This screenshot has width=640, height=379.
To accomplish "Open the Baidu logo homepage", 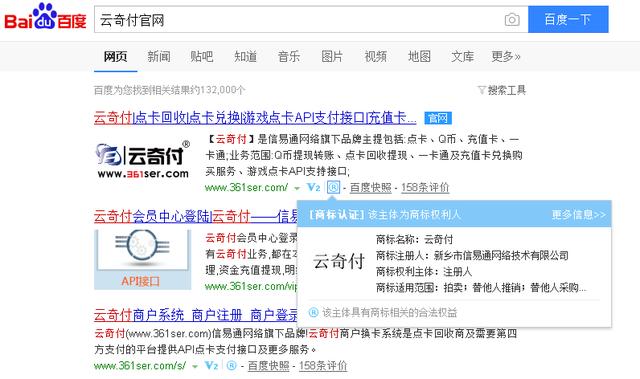I will pyautogui.click(x=45, y=17).
